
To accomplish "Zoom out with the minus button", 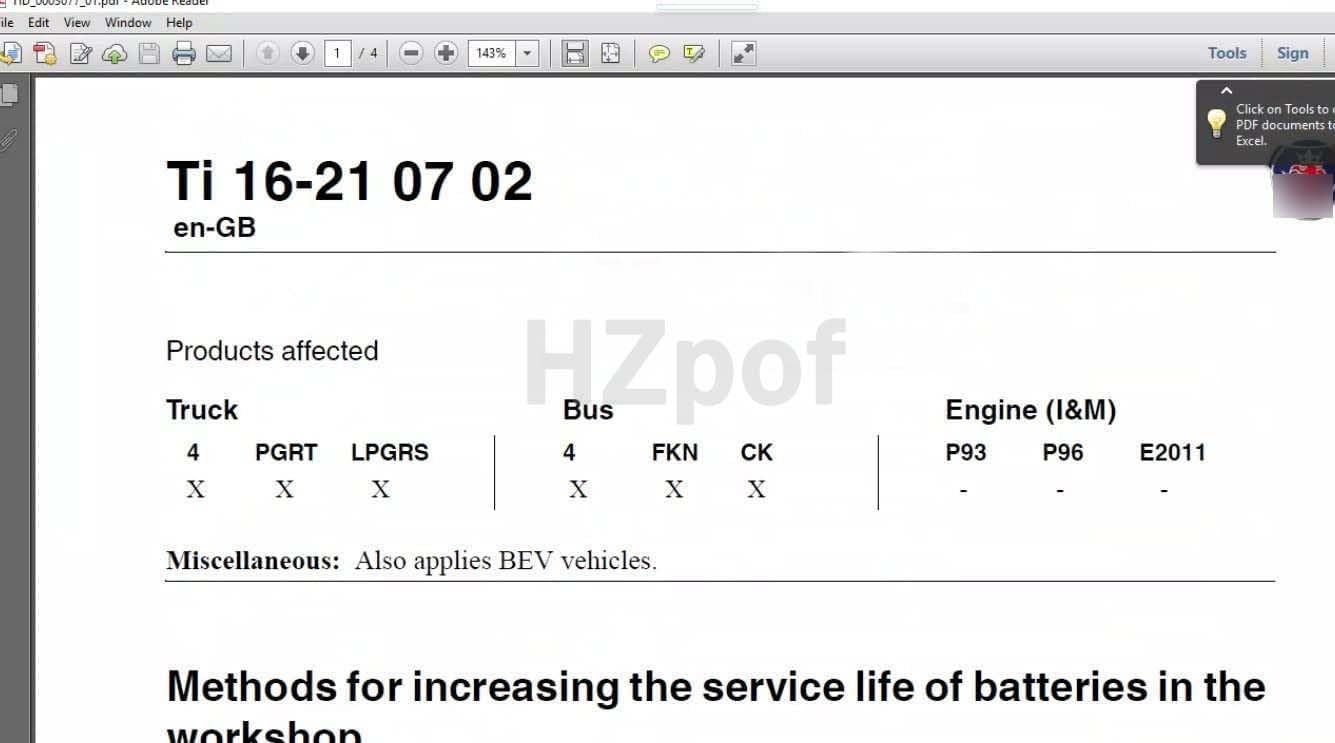I will pyautogui.click(x=411, y=53).
